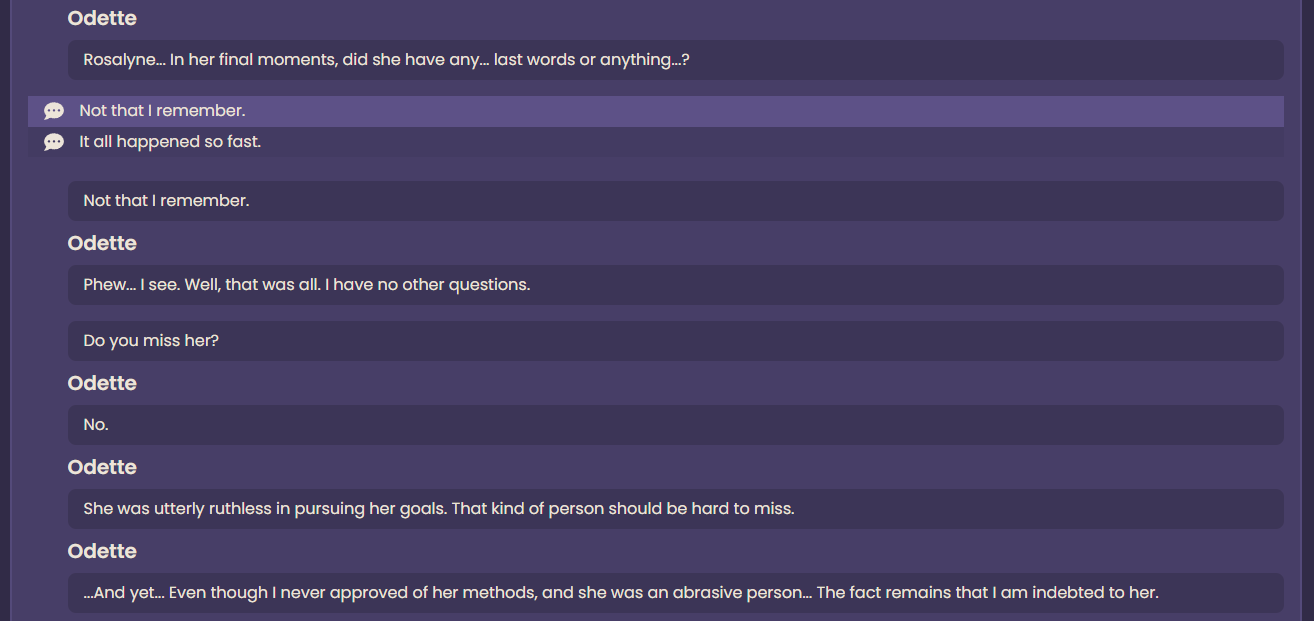
Task: Click the Odette name above 'She was utterly ruthless'
Action: 102,467
